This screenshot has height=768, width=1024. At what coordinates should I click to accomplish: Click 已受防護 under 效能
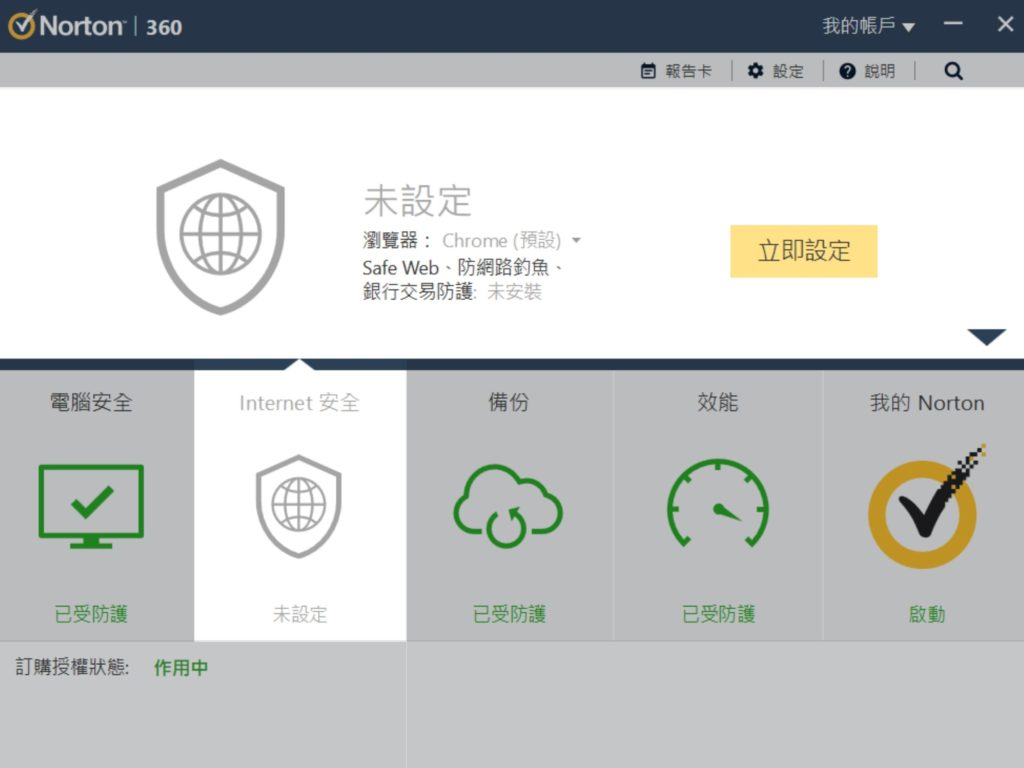[718, 614]
